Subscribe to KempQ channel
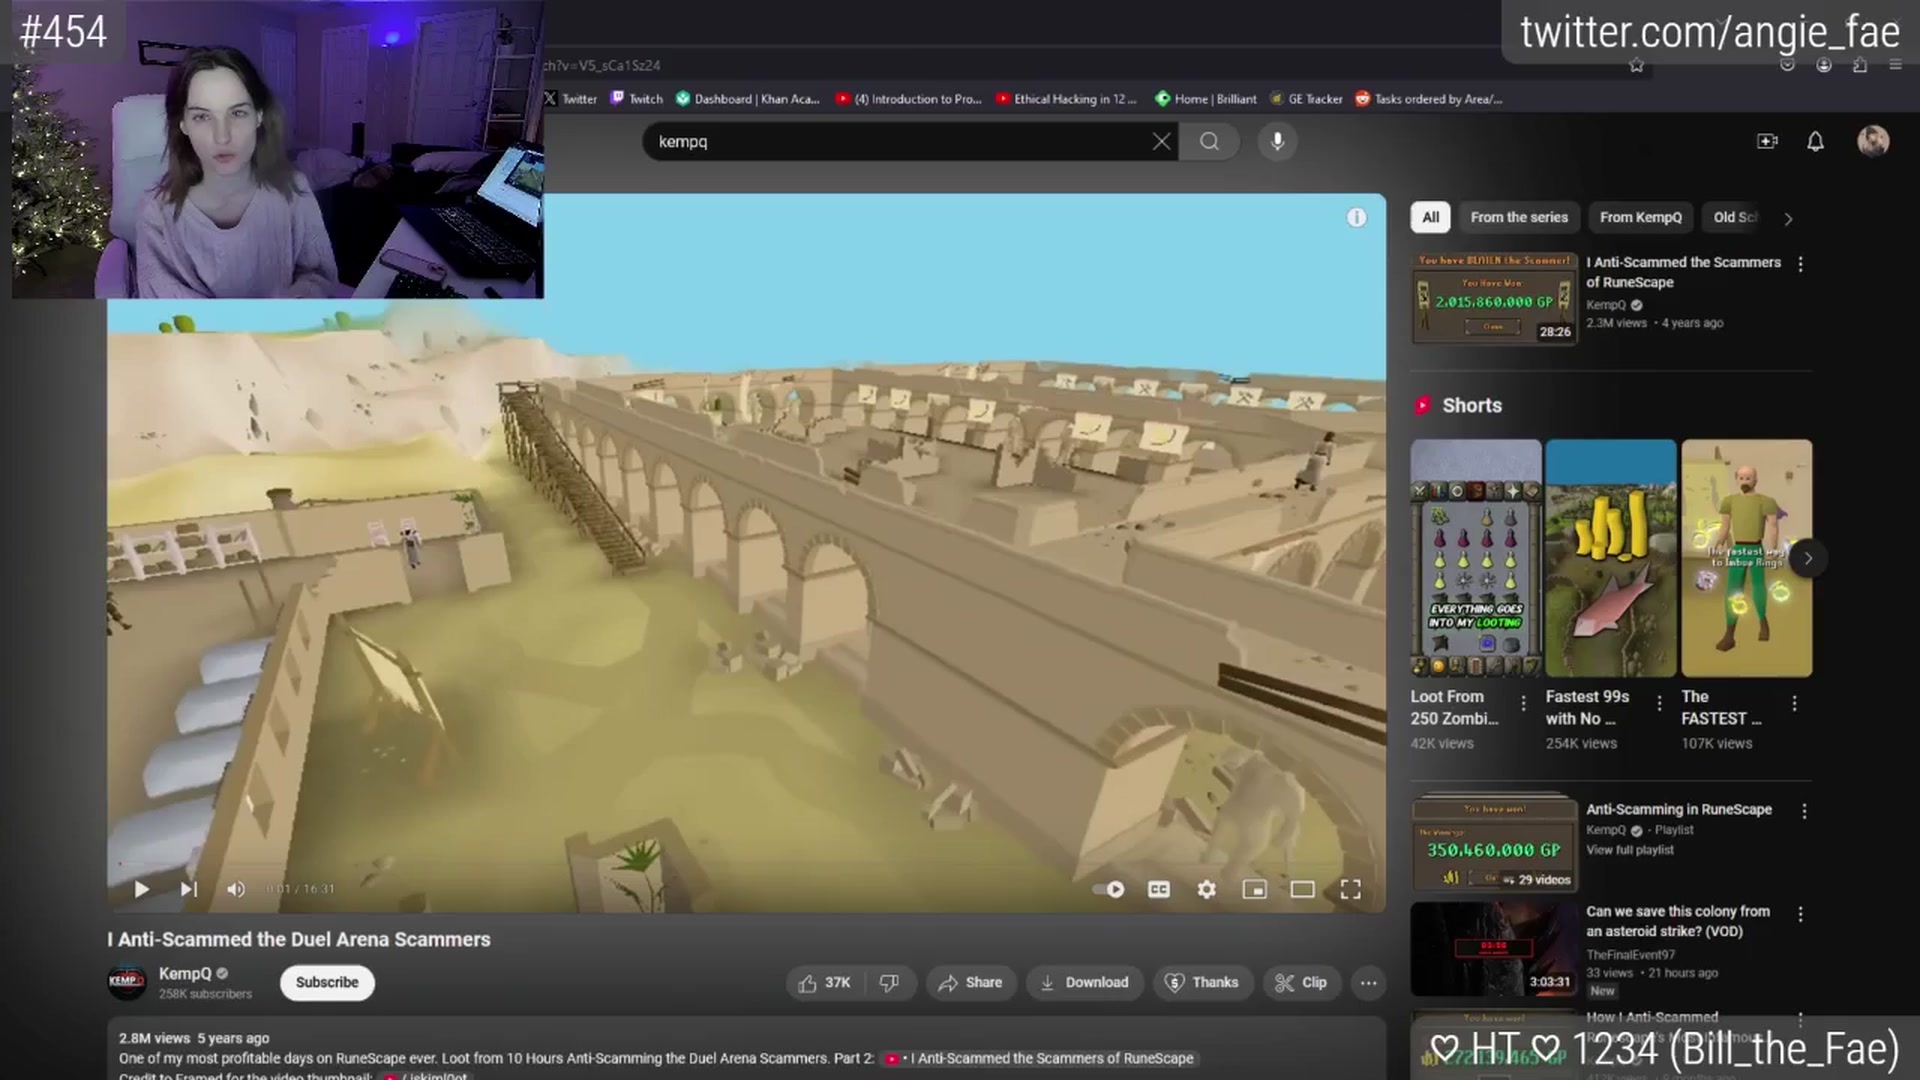This screenshot has width=1920, height=1080. click(x=327, y=983)
